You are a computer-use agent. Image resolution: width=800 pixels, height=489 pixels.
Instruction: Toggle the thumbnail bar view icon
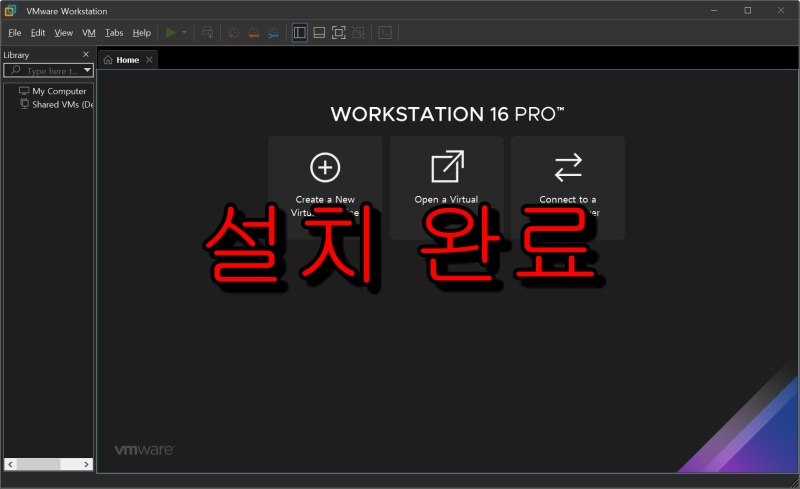319,33
